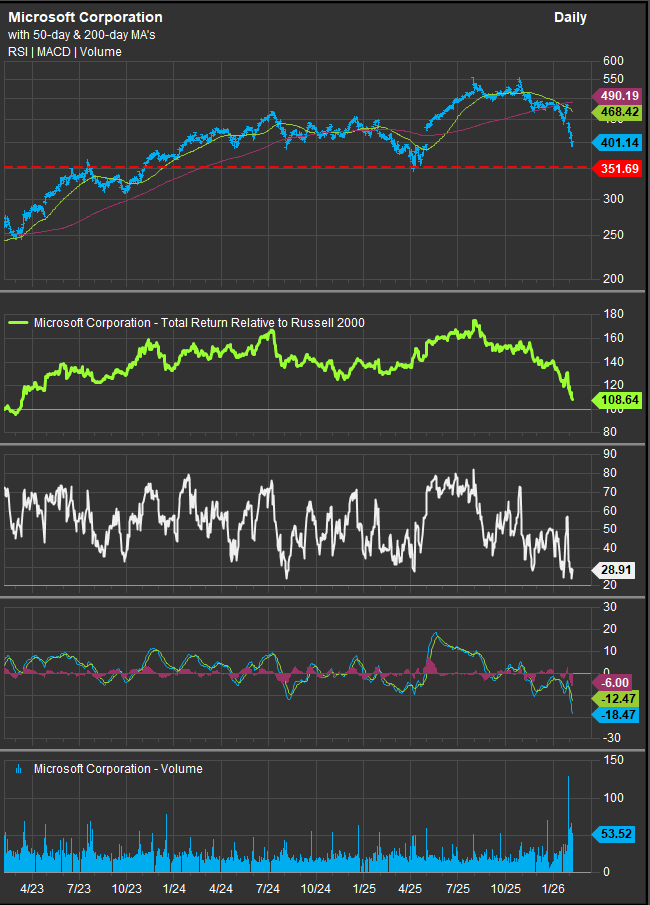Select the 4/23 date on the time axis

coord(30,888)
